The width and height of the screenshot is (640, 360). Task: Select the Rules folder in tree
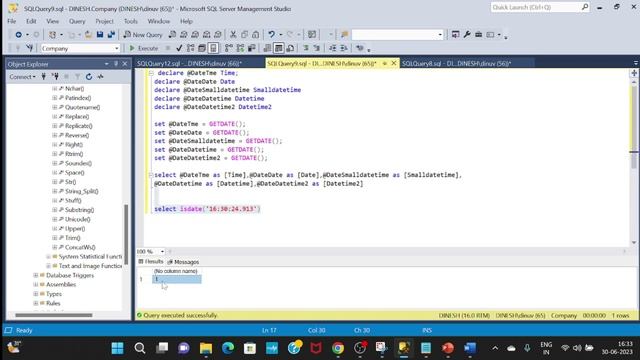pos(53,303)
